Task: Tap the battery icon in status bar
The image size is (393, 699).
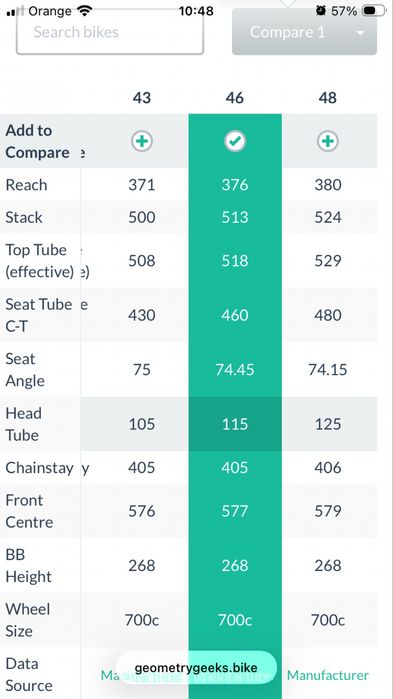Action: 374,11
